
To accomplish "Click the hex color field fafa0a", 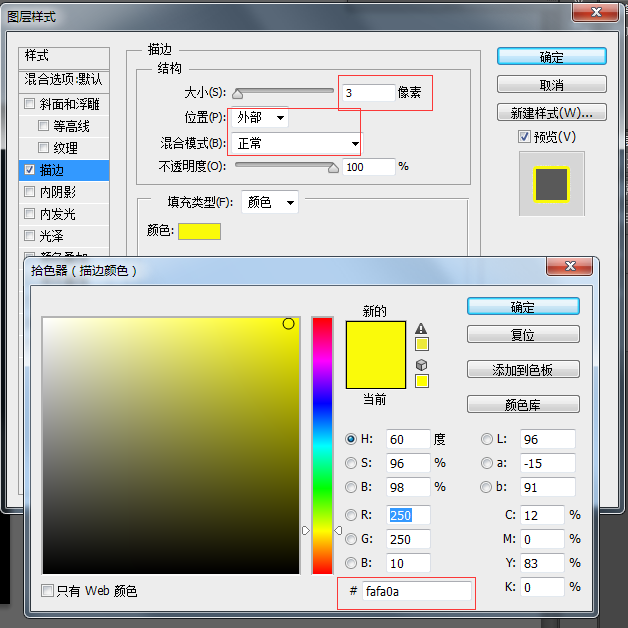I will point(417,591).
